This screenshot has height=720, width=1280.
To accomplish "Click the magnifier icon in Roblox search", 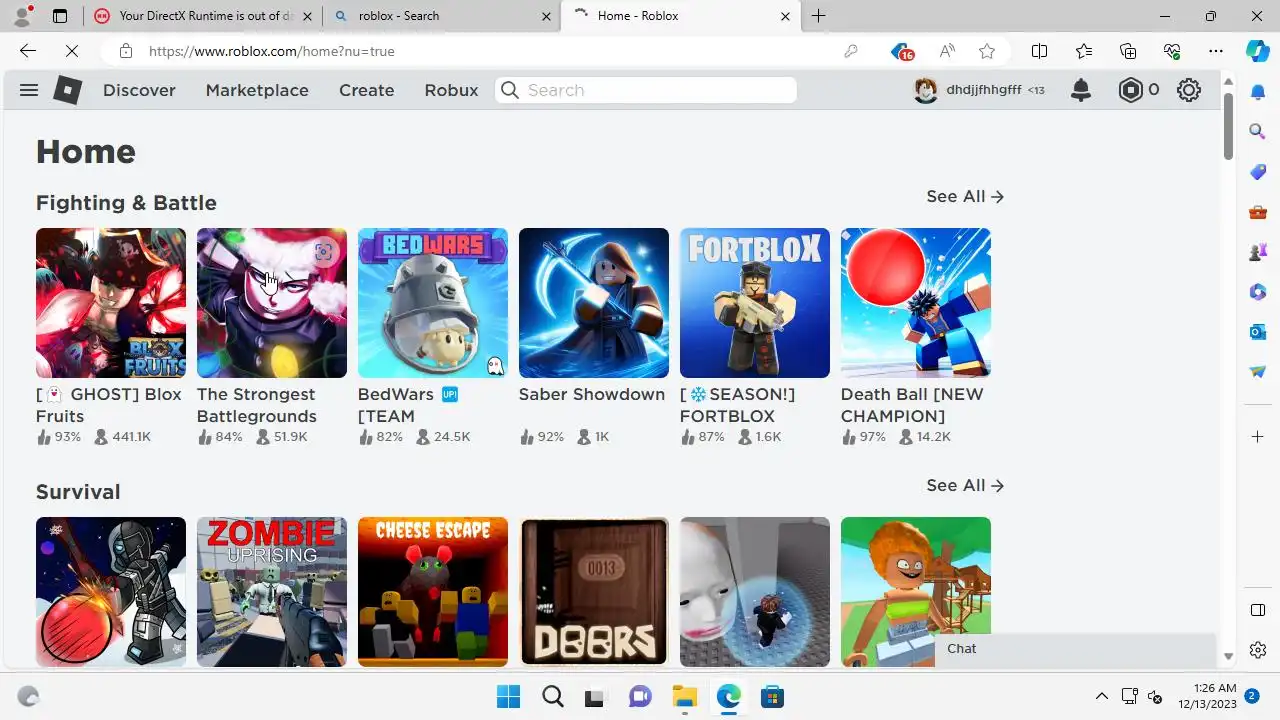I will click(x=510, y=90).
